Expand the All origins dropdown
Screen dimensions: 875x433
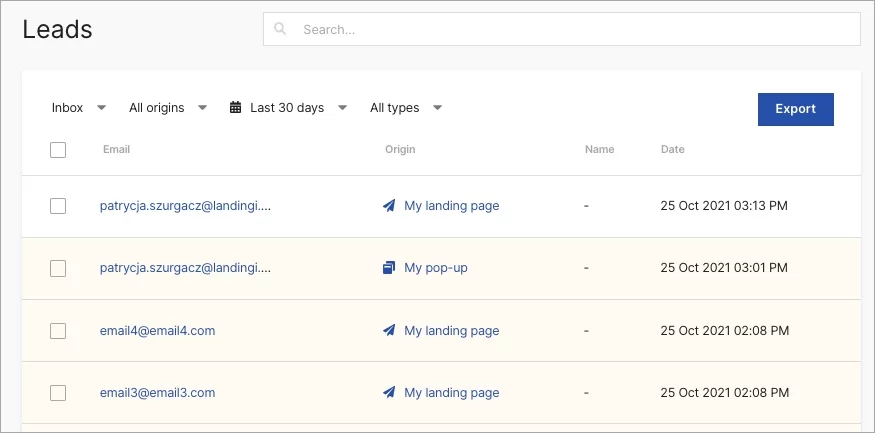tap(167, 108)
